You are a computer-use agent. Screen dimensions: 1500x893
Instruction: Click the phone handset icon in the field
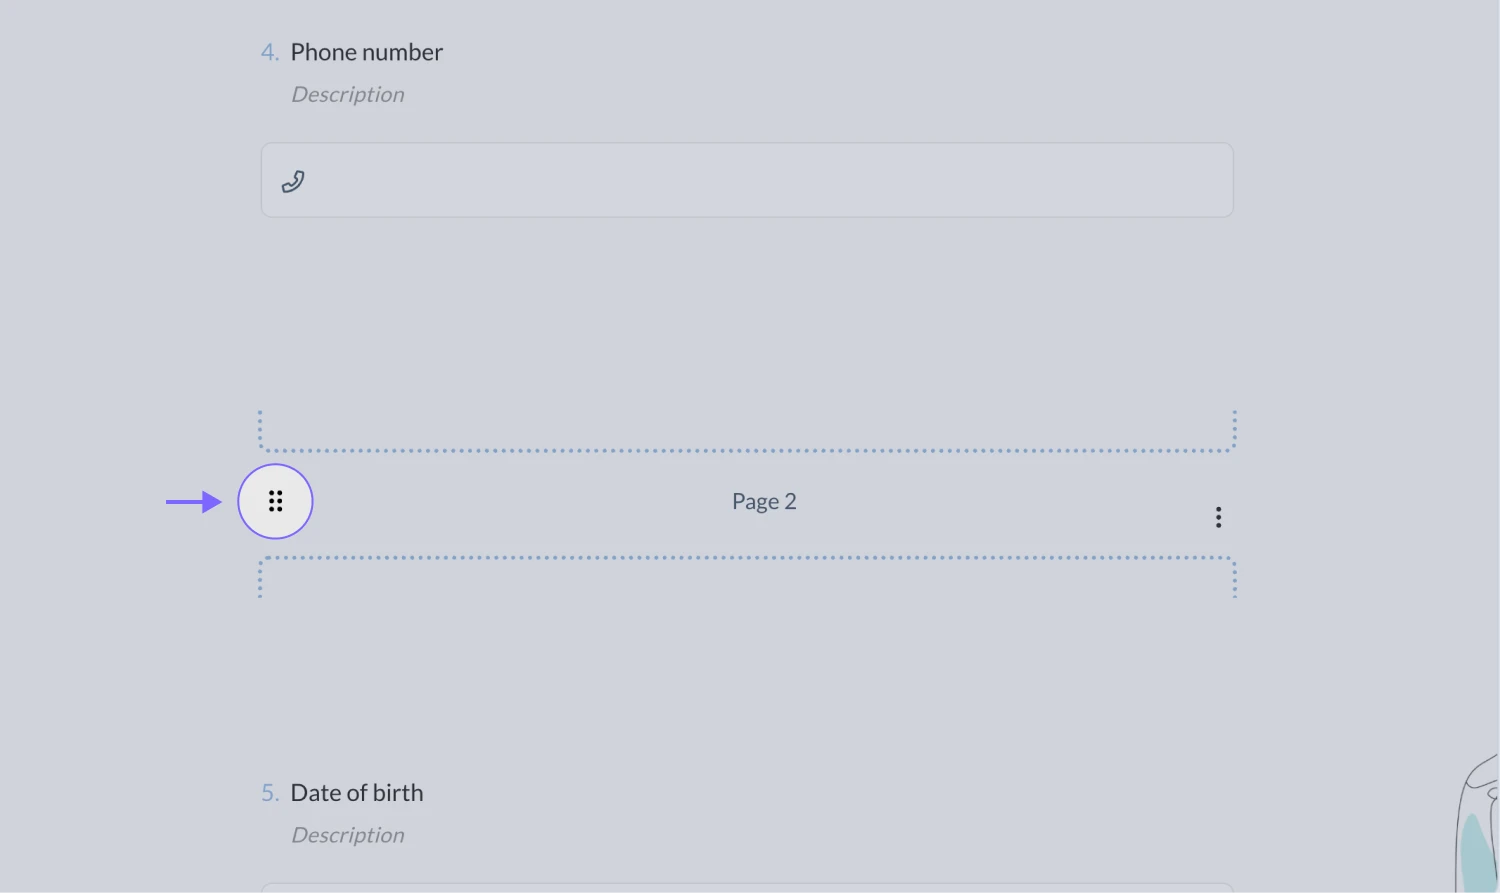[x=293, y=181]
